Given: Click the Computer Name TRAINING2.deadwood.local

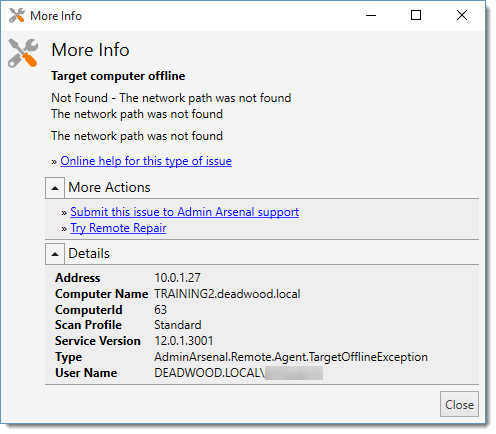Looking at the screenshot, I should (227, 294).
